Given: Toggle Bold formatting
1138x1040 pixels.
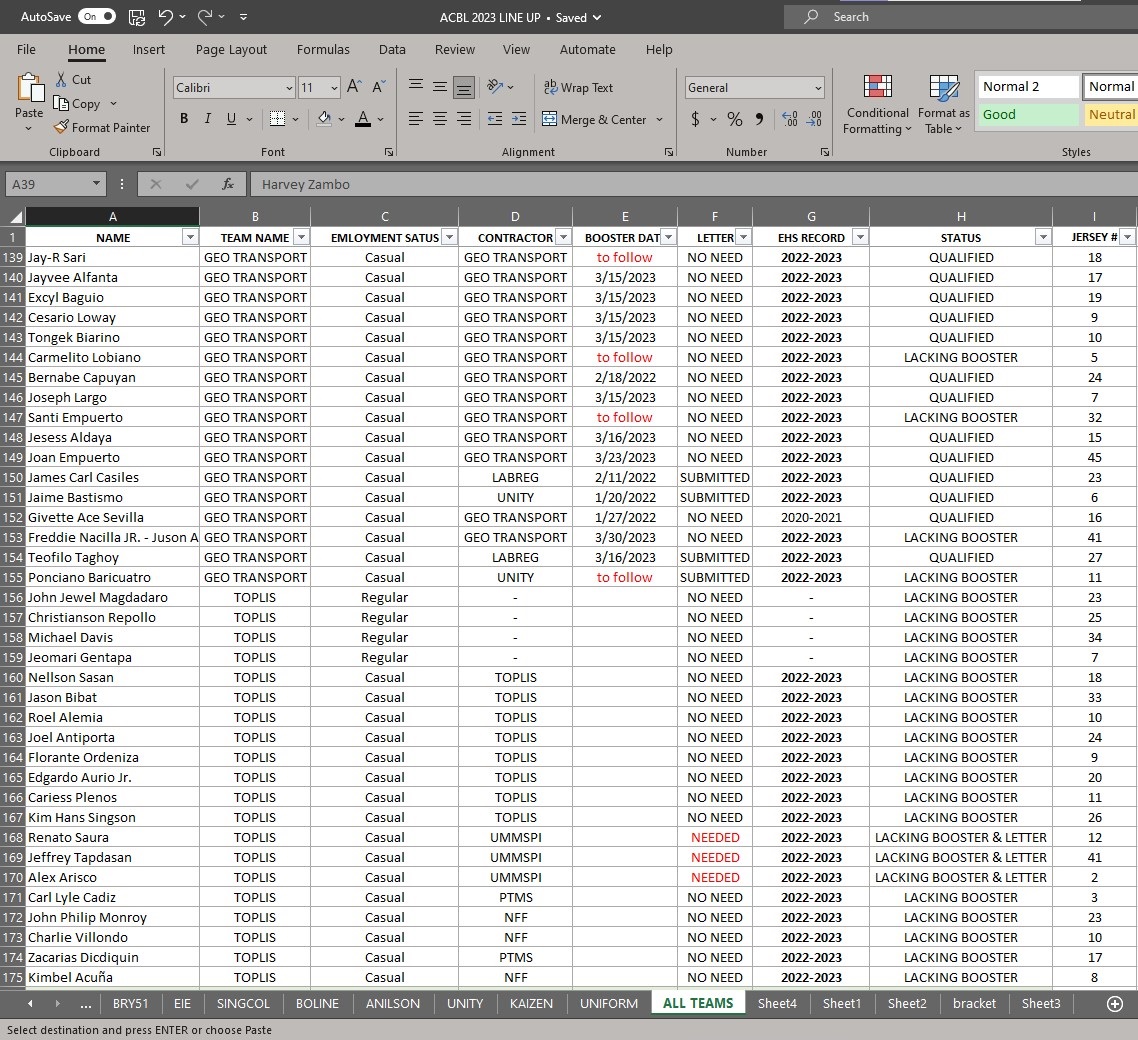Looking at the screenshot, I should coord(184,119).
